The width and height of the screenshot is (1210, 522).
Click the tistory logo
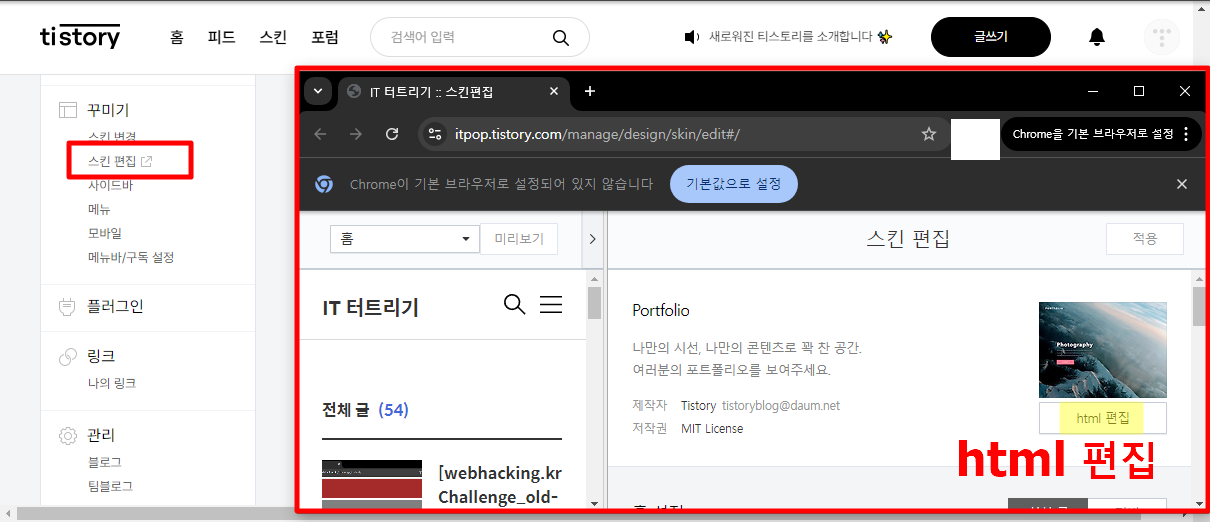coord(80,37)
